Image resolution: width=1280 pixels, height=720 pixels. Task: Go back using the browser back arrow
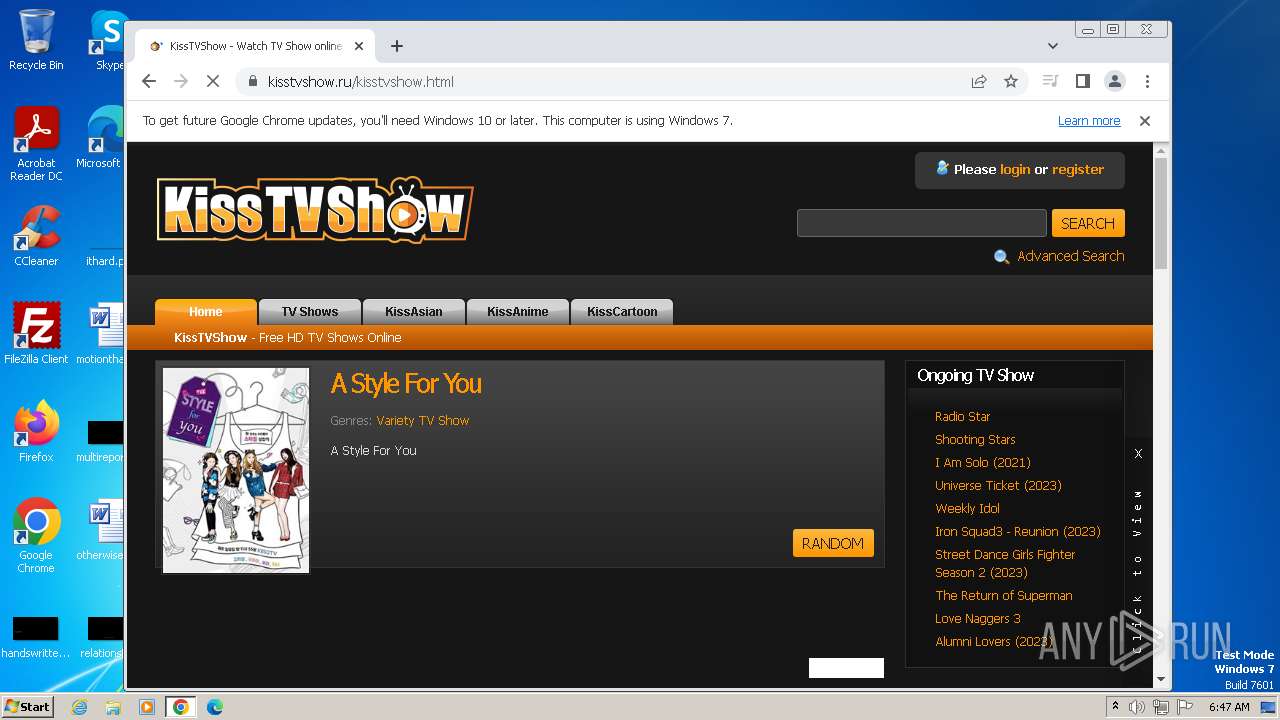click(149, 81)
